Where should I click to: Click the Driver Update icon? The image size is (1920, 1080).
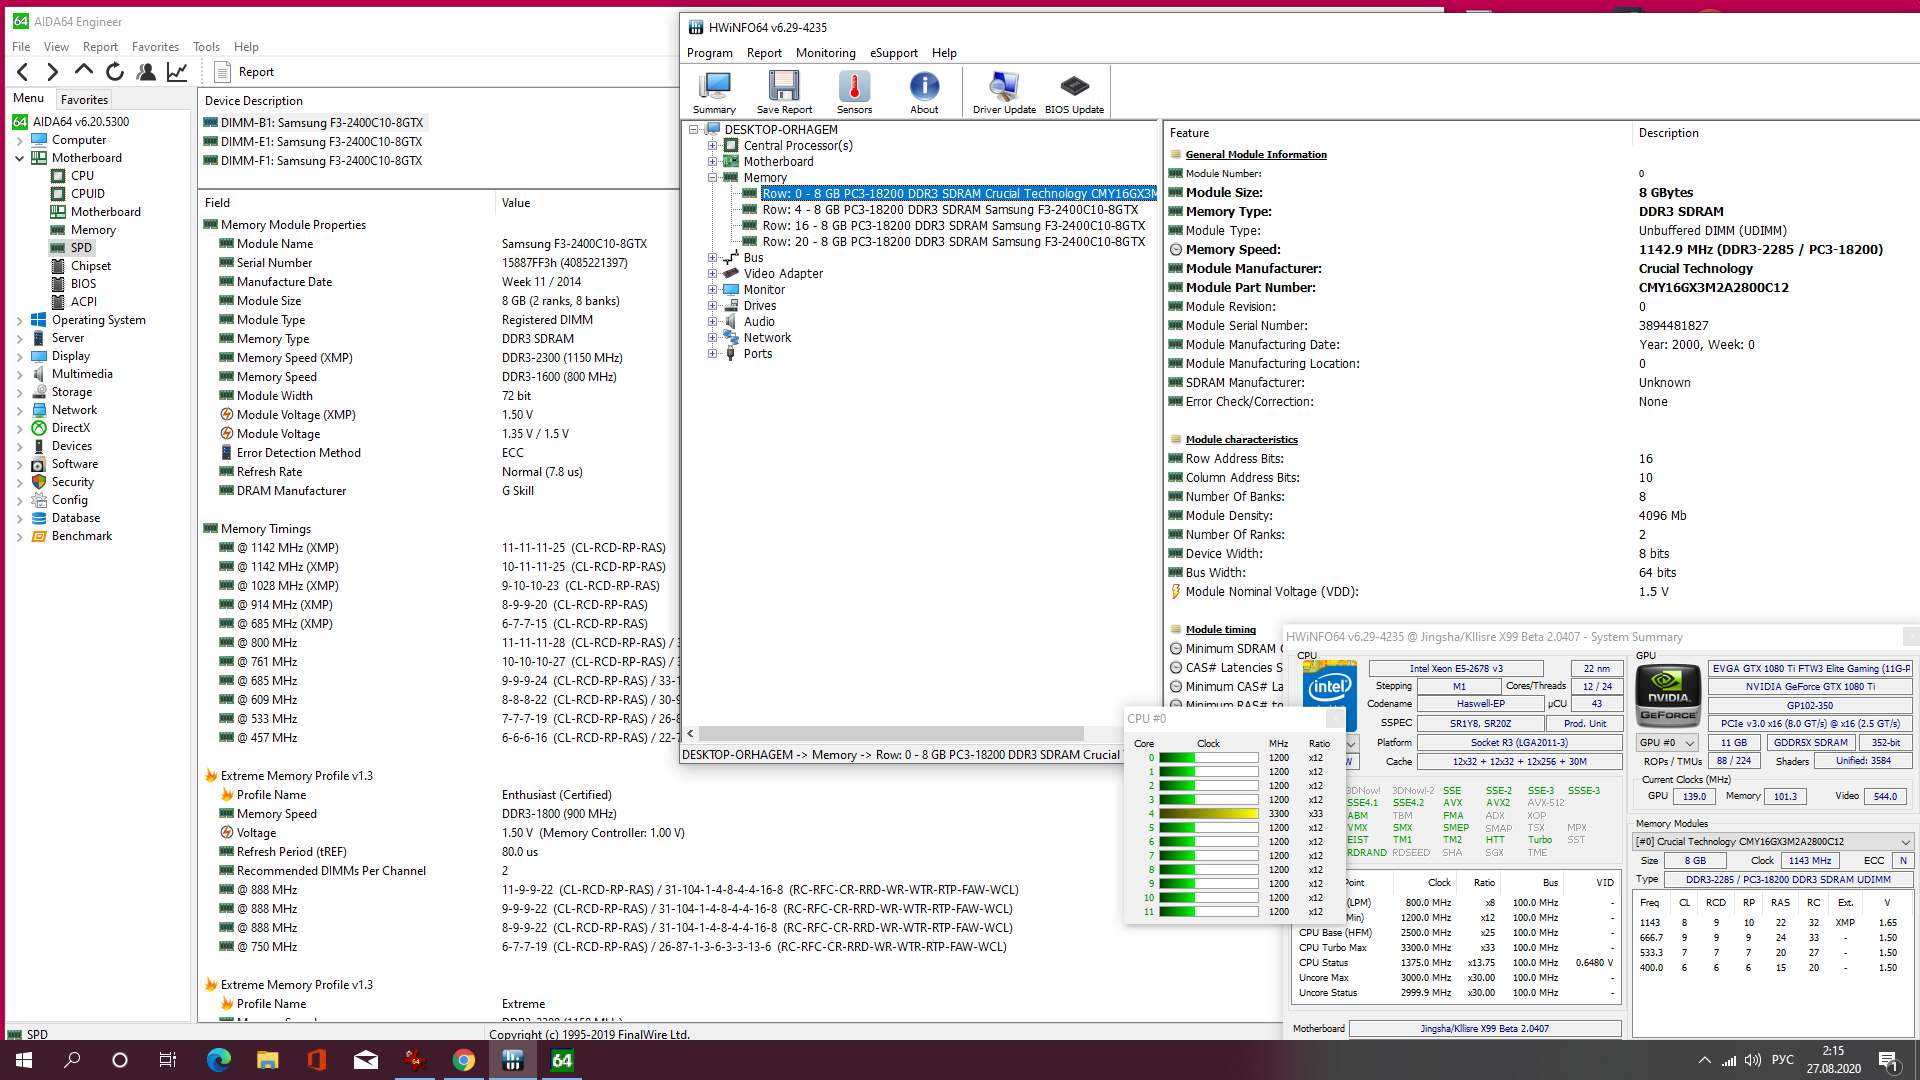(x=1004, y=92)
